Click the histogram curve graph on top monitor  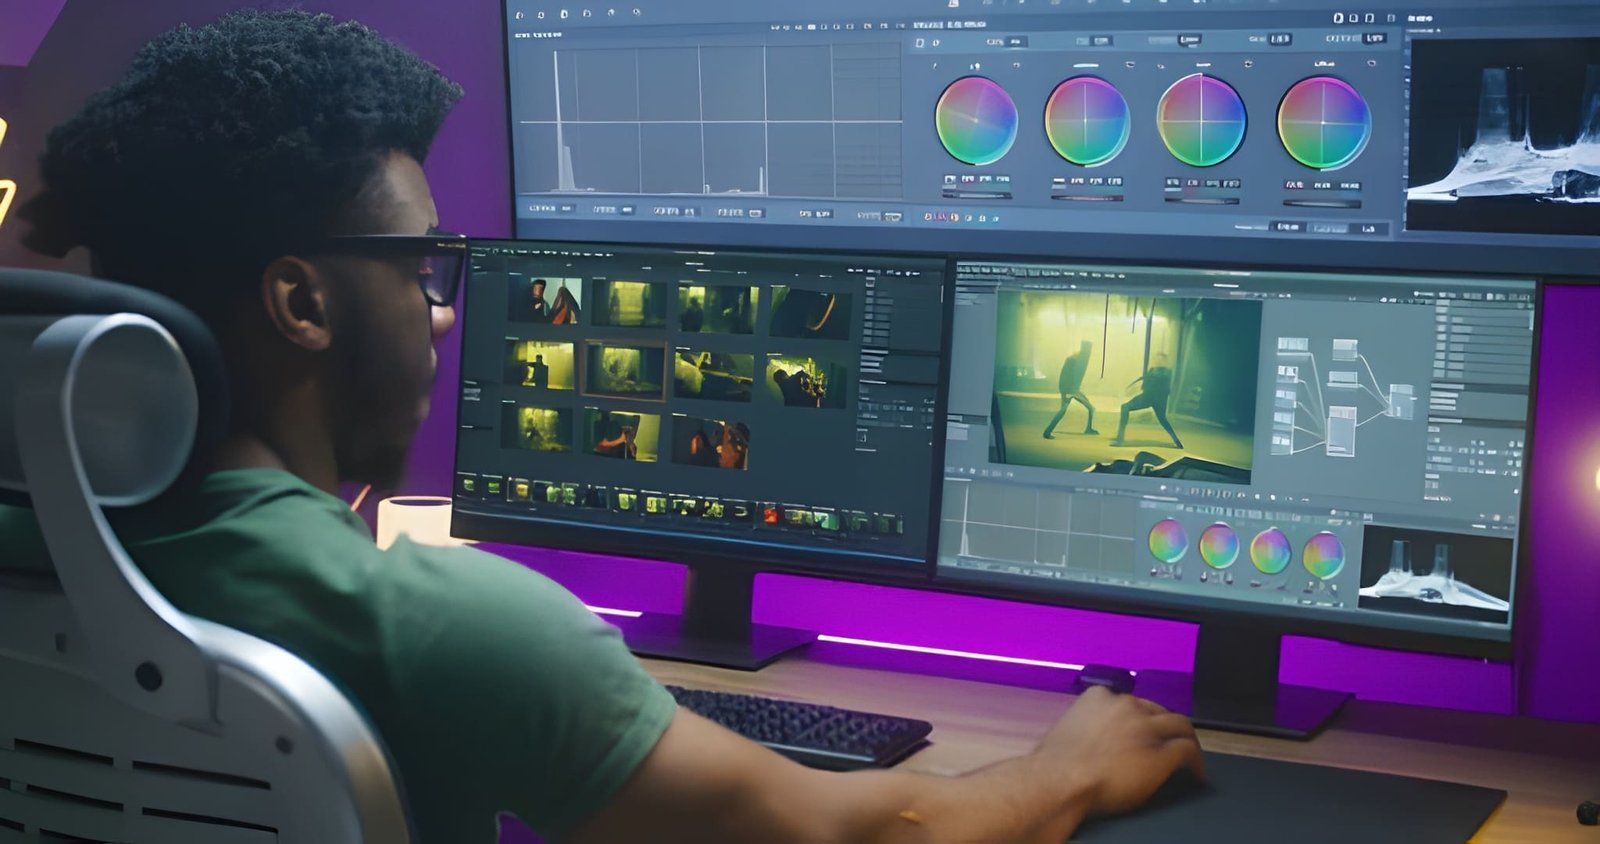click(x=710, y=120)
